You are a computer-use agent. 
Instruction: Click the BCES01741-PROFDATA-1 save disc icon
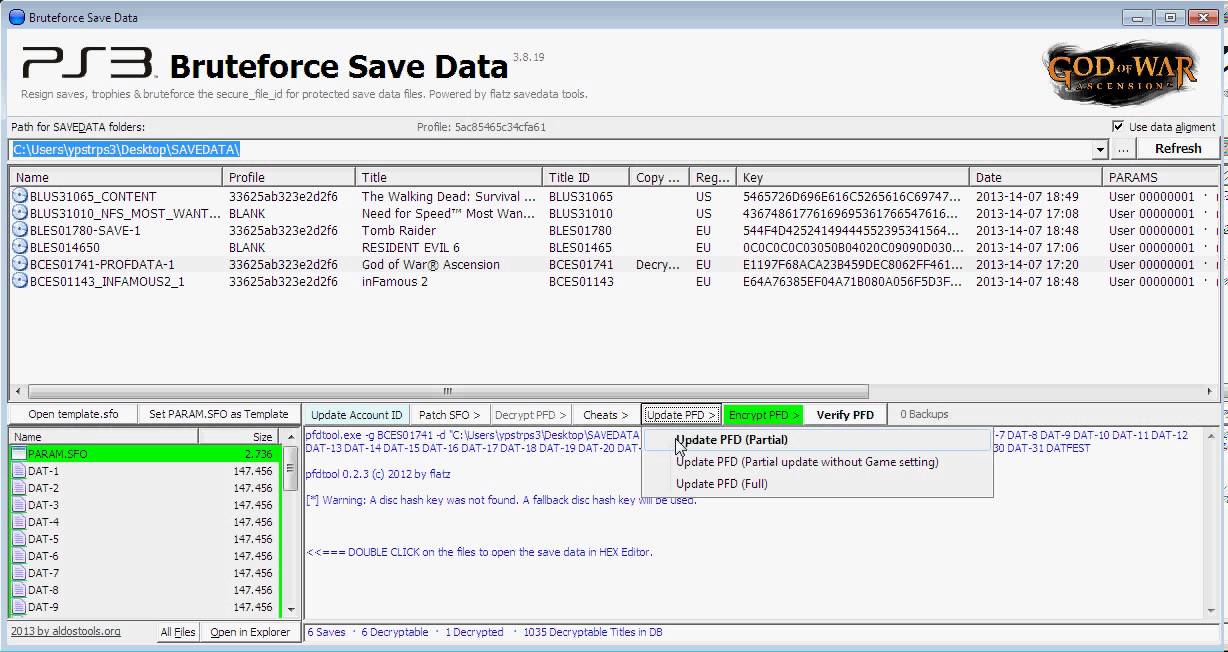19,265
